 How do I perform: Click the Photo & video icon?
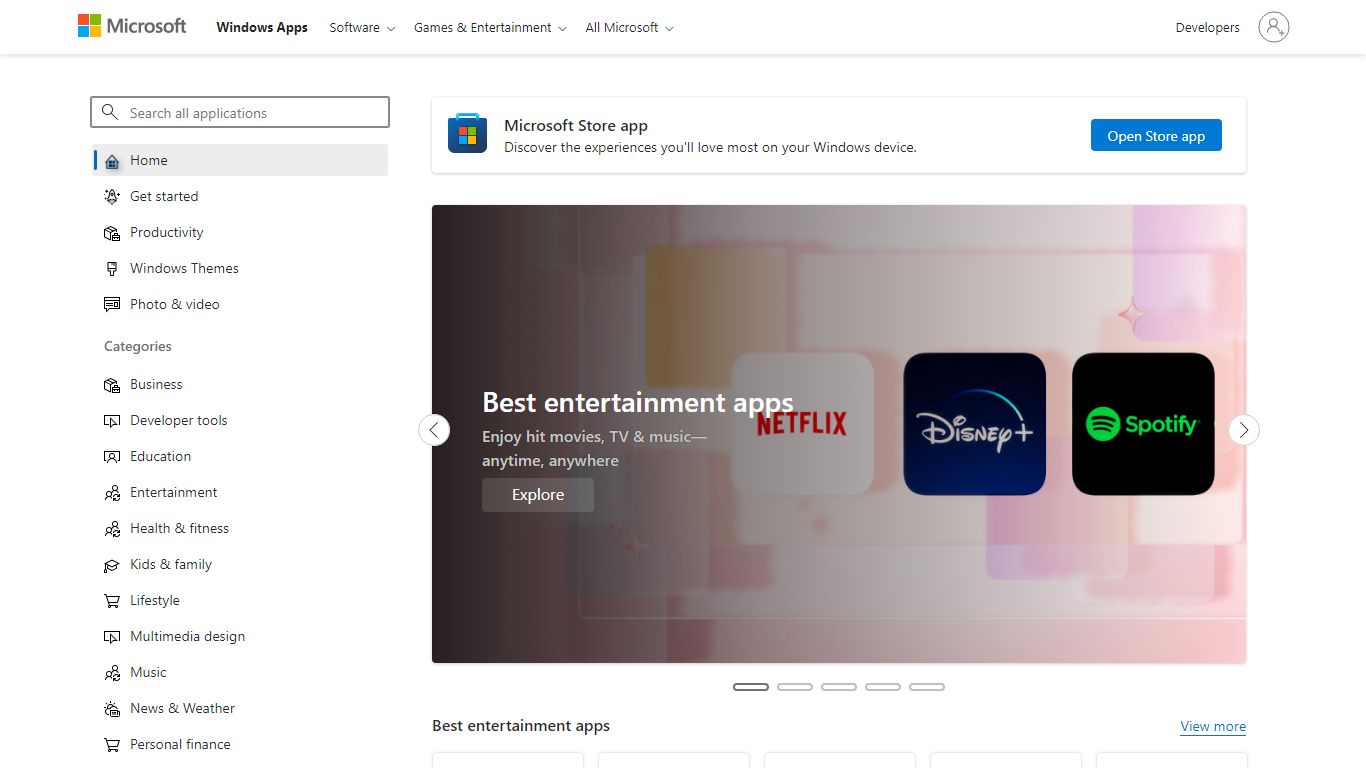coord(112,304)
